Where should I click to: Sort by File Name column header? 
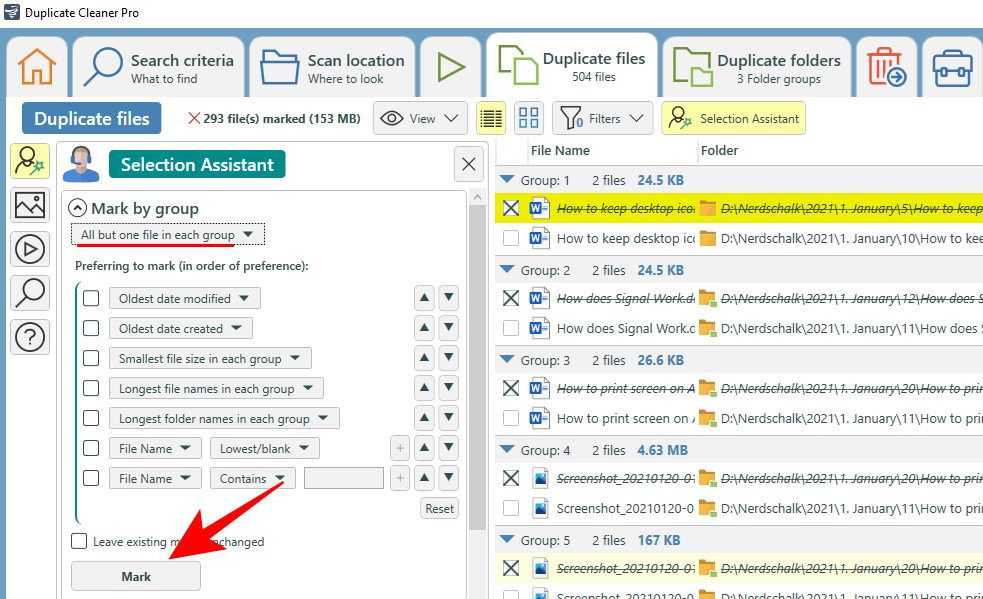click(x=560, y=151)
